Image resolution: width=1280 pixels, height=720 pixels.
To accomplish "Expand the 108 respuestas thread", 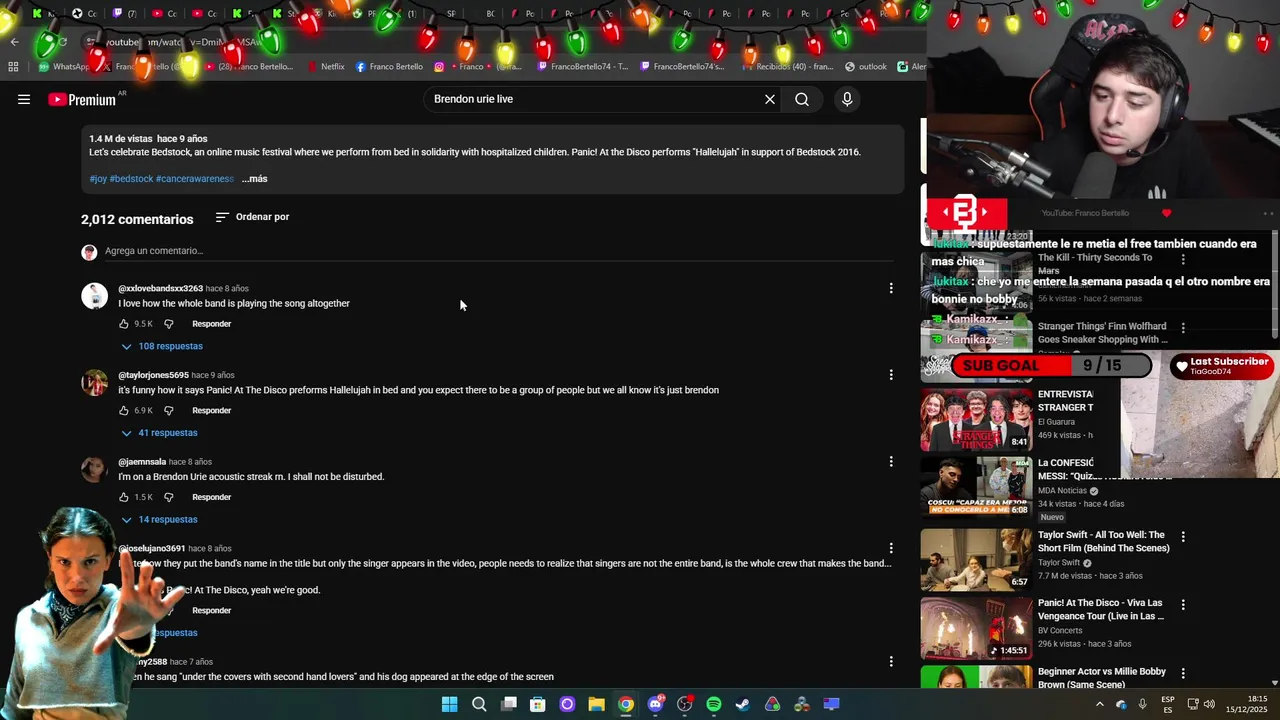I will tap(162, 346).
